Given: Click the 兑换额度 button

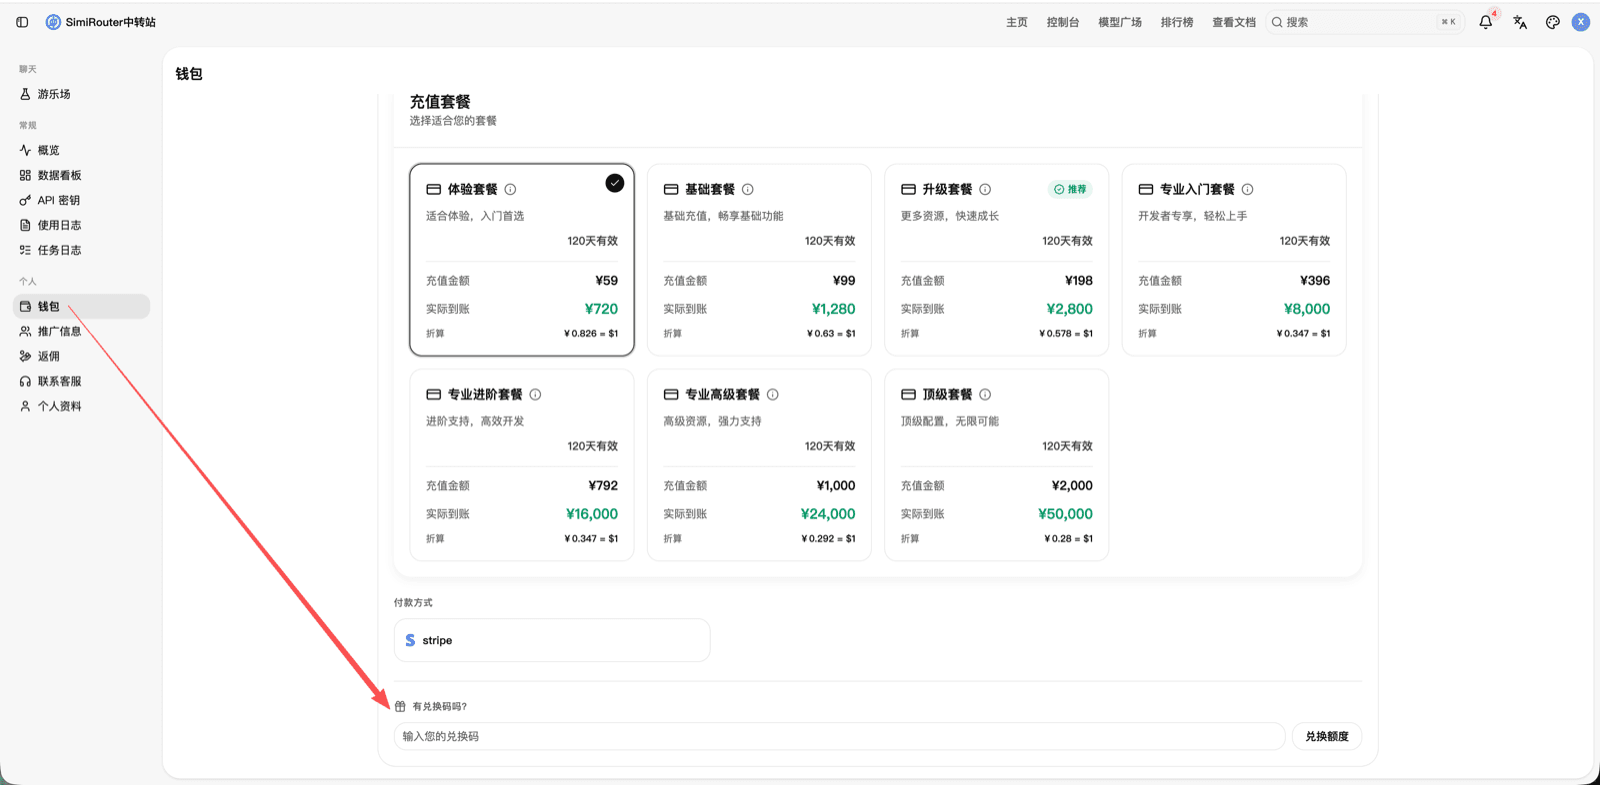Looking at the screenshot, I should point(1327,736).
